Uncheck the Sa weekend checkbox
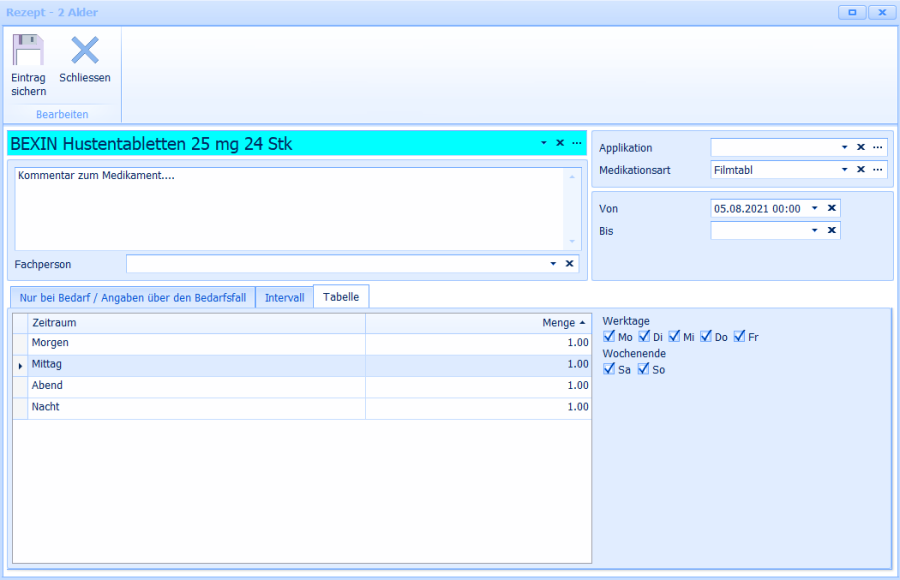 [609, 369]
